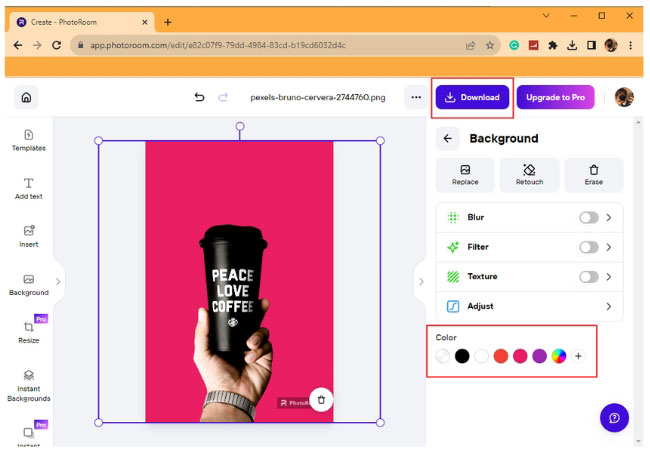Erase the background with Erase button
650x450 pixels.
(x=593, y=175)
